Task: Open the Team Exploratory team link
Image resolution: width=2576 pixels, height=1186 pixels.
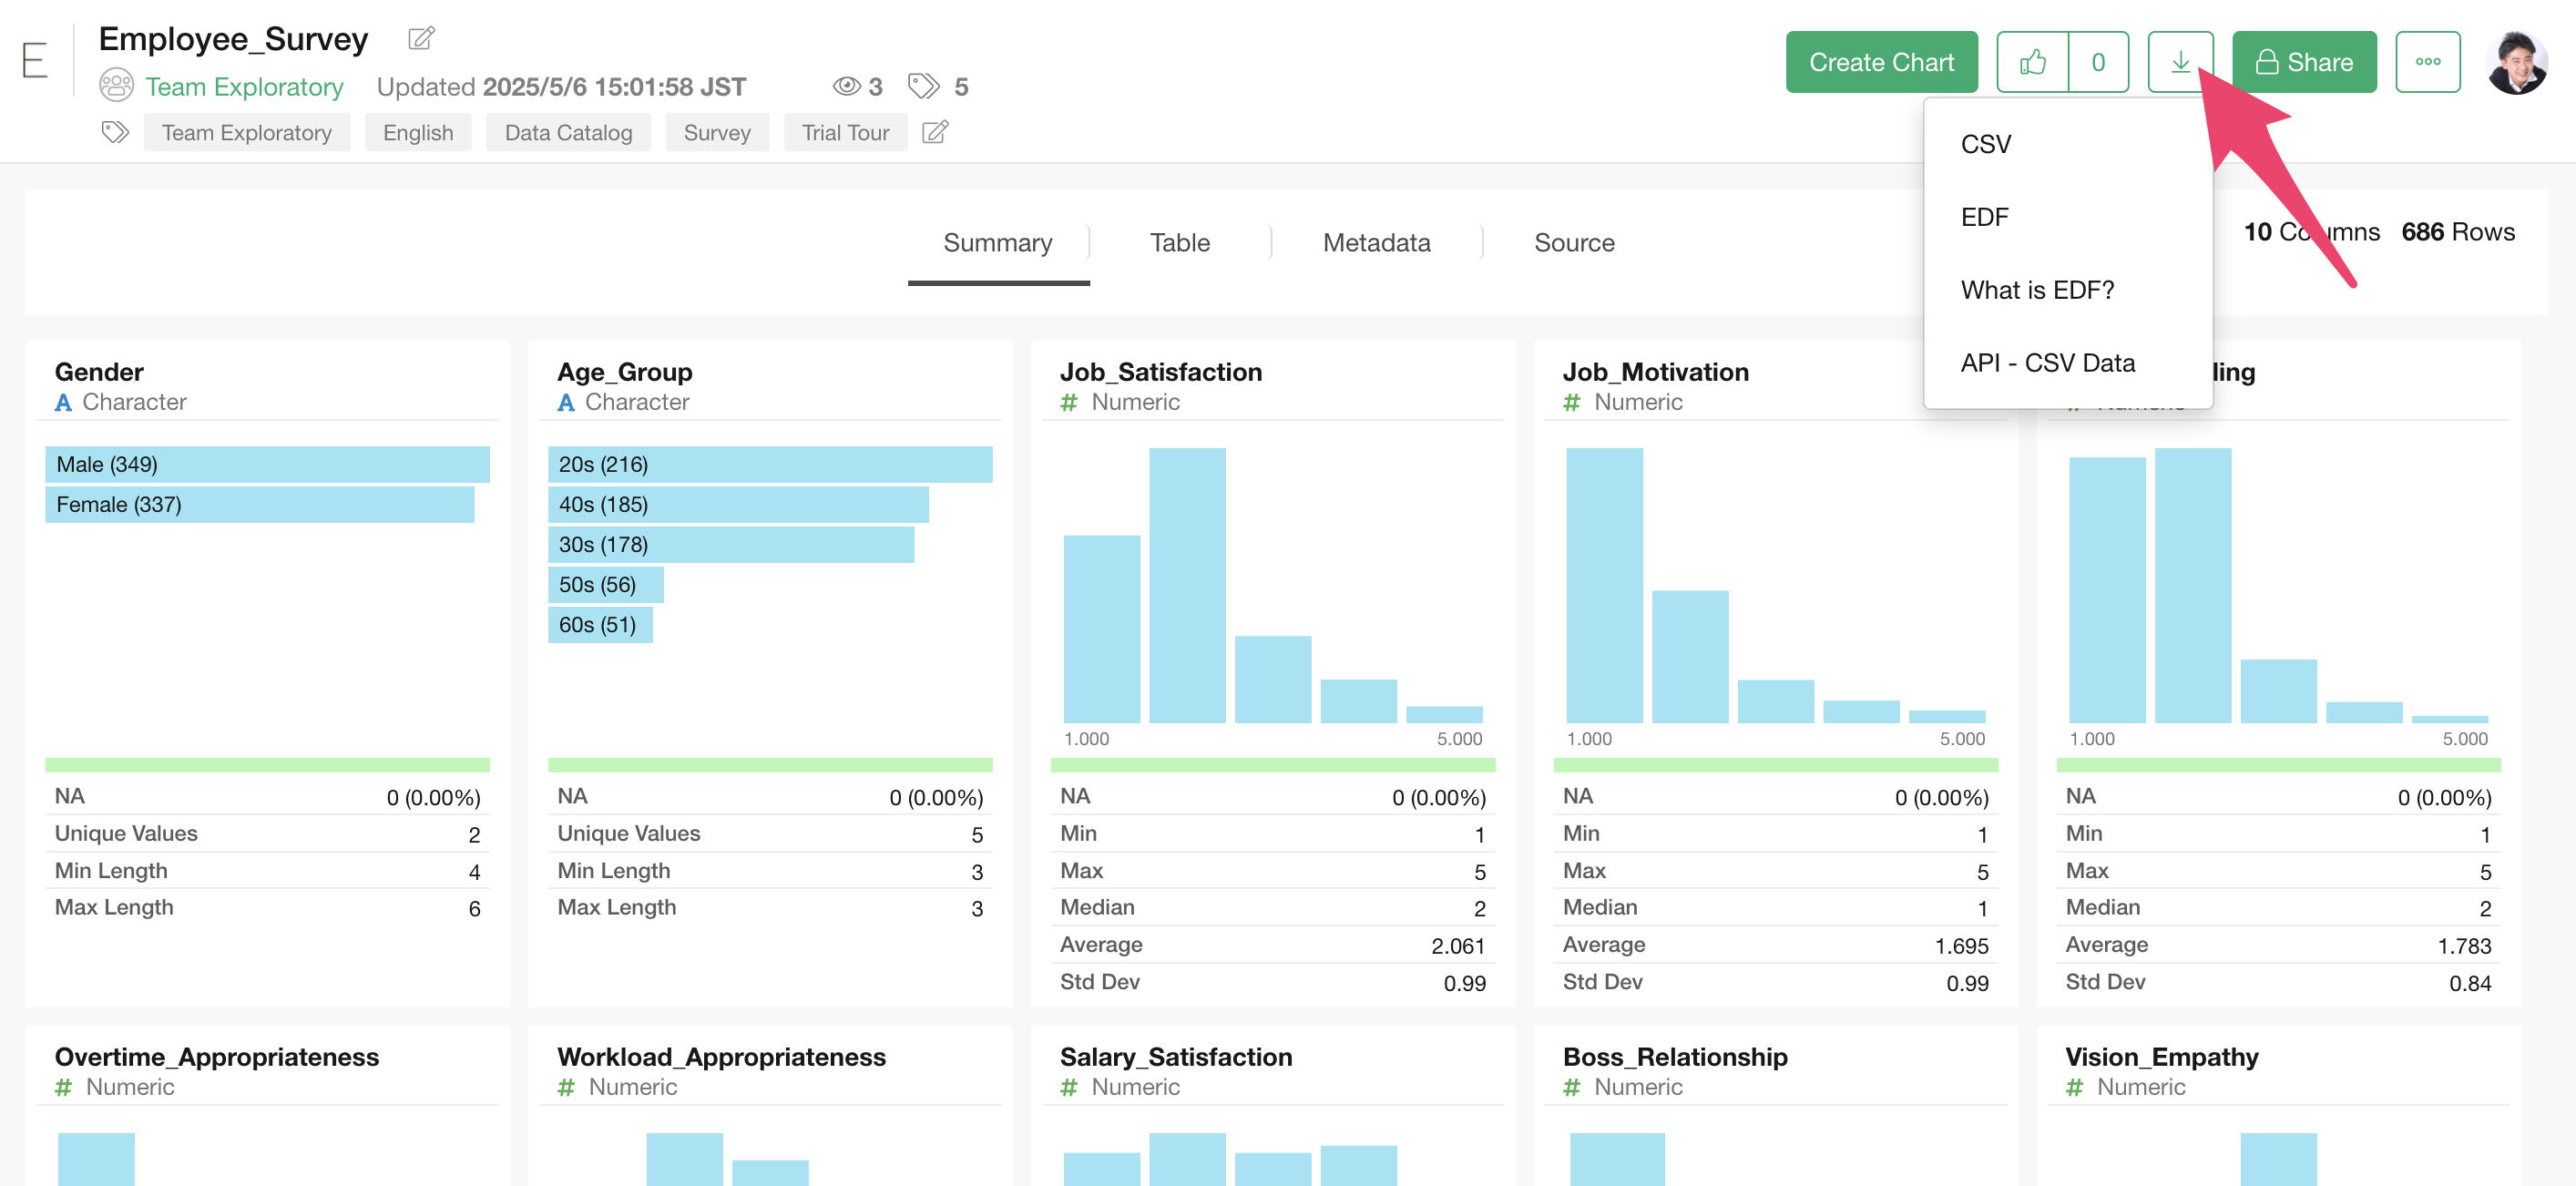Action: click(x=244, y=87)
